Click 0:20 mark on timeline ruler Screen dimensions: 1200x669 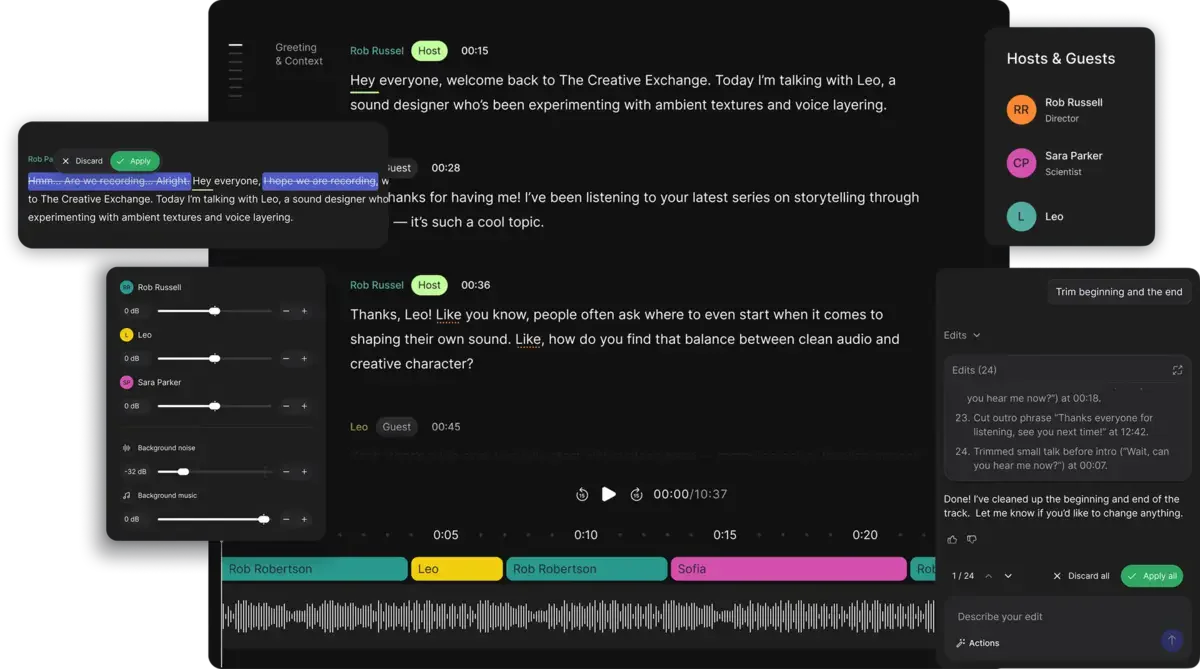click(865, 535)
